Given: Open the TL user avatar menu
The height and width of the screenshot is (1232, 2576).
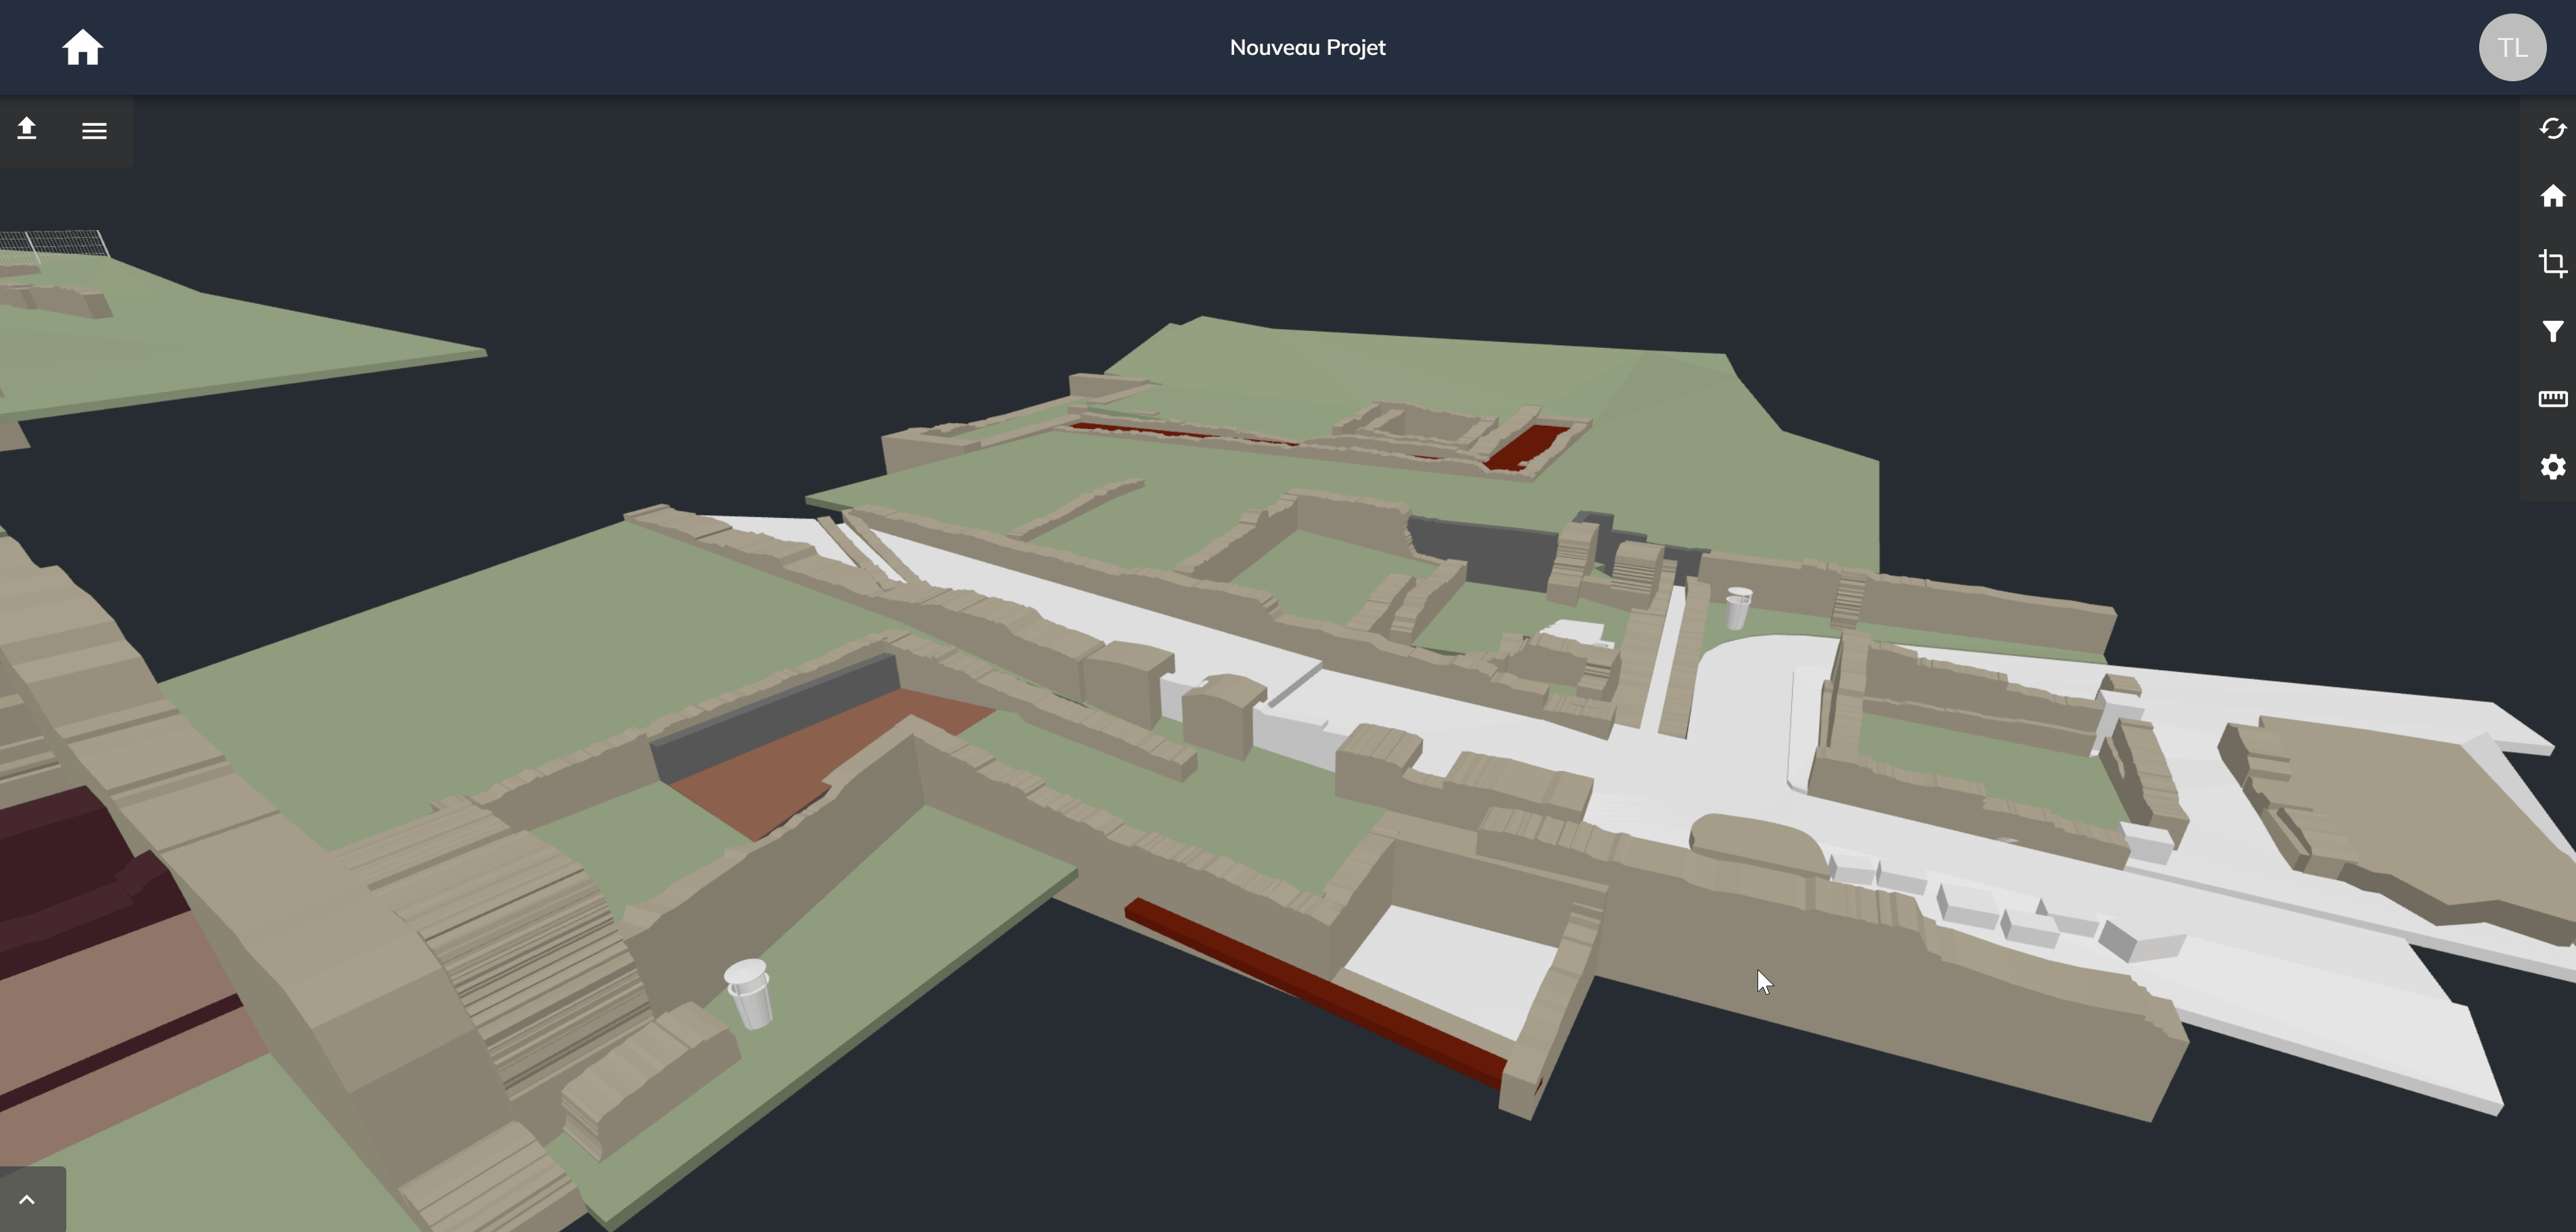Looking at the screenshot, I should tap(2512, 47).
